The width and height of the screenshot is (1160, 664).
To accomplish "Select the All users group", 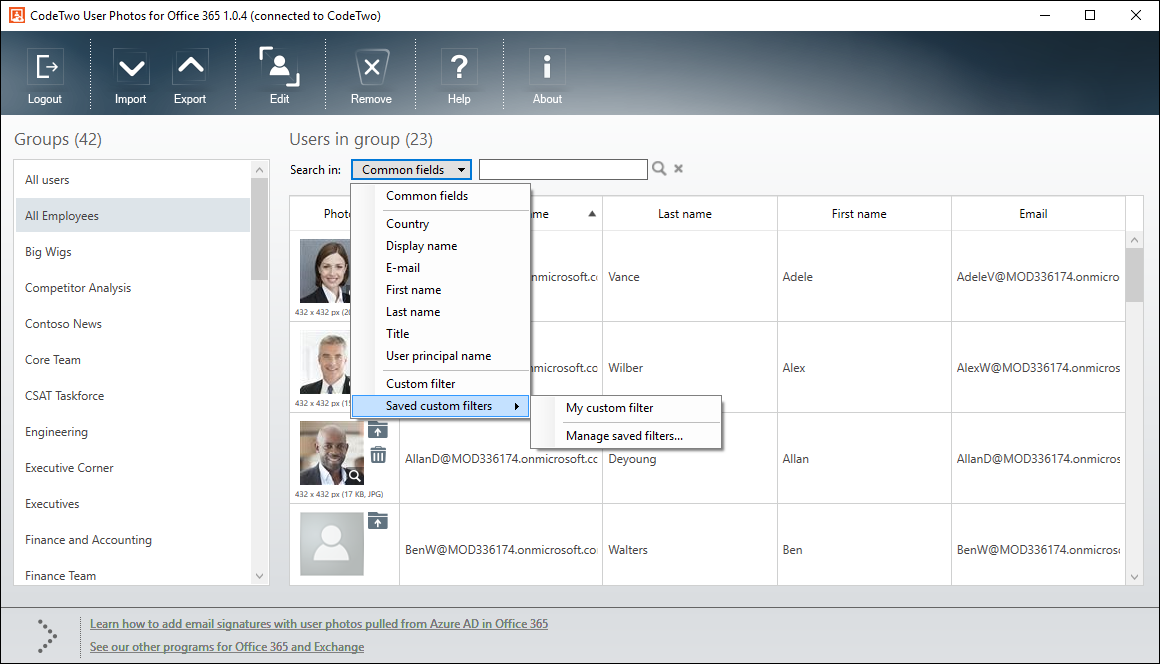I will click(x=133, y=180).
